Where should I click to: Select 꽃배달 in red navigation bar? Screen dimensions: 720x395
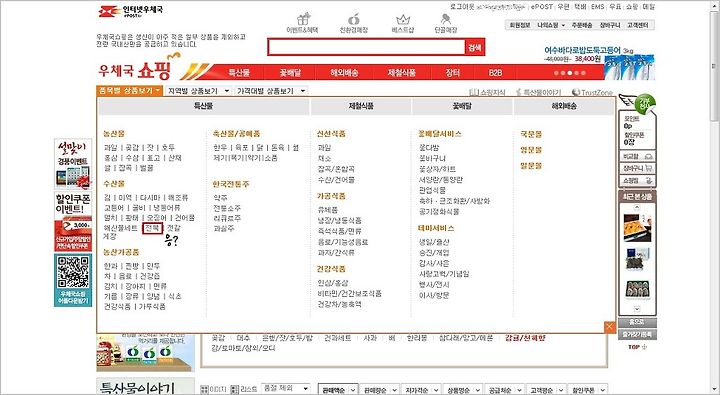[x=290, y=73]
